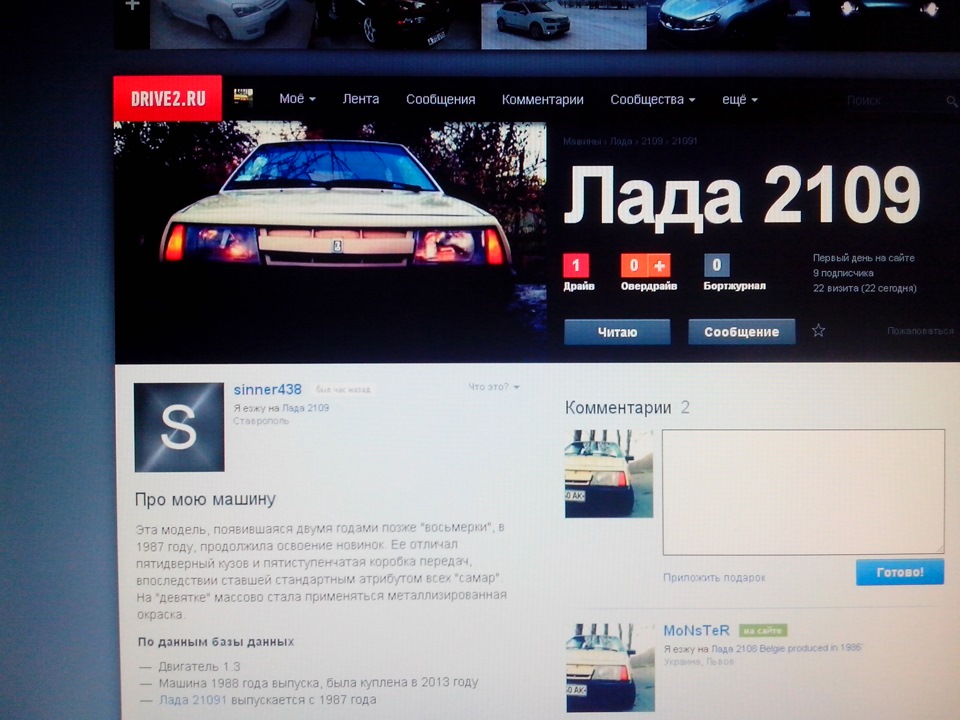Select Двигатель 1.3 line
Image resolution: width=960 pixels, height=720 pixels.
[199, 666]
